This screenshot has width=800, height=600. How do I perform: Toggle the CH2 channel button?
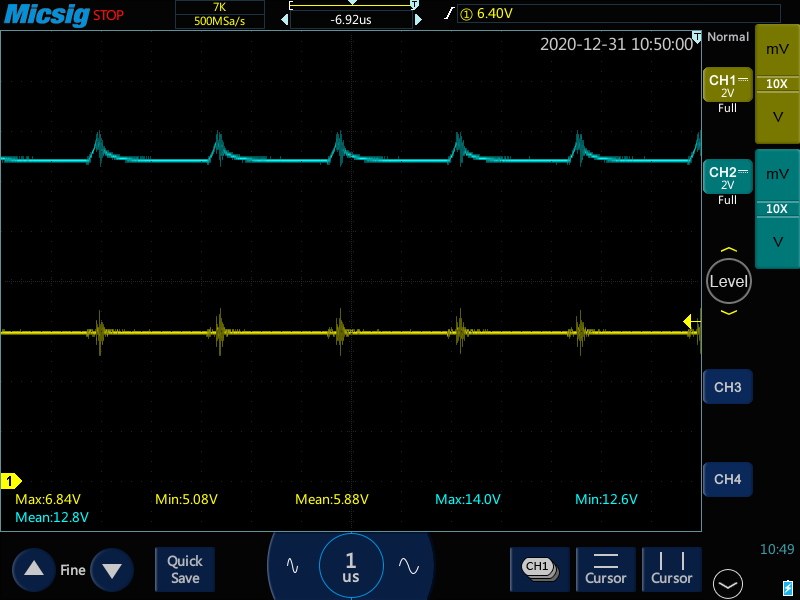(x=728, y=177)
